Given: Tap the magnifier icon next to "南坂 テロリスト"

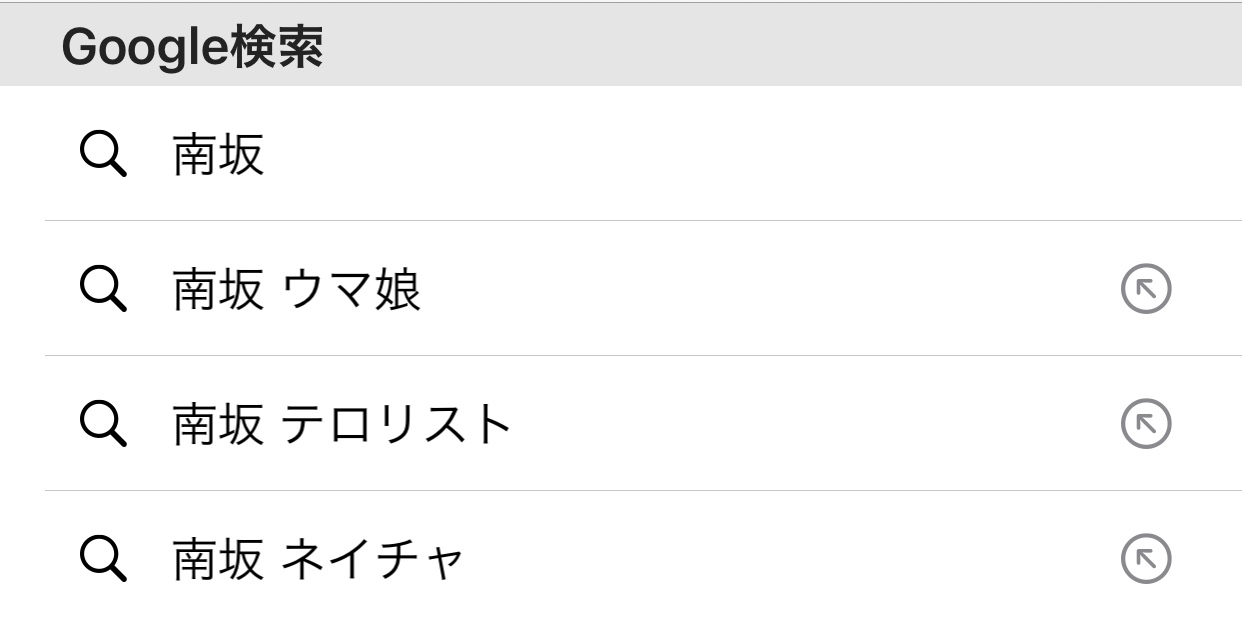Looking at the screenshot, I should point(102,426).
